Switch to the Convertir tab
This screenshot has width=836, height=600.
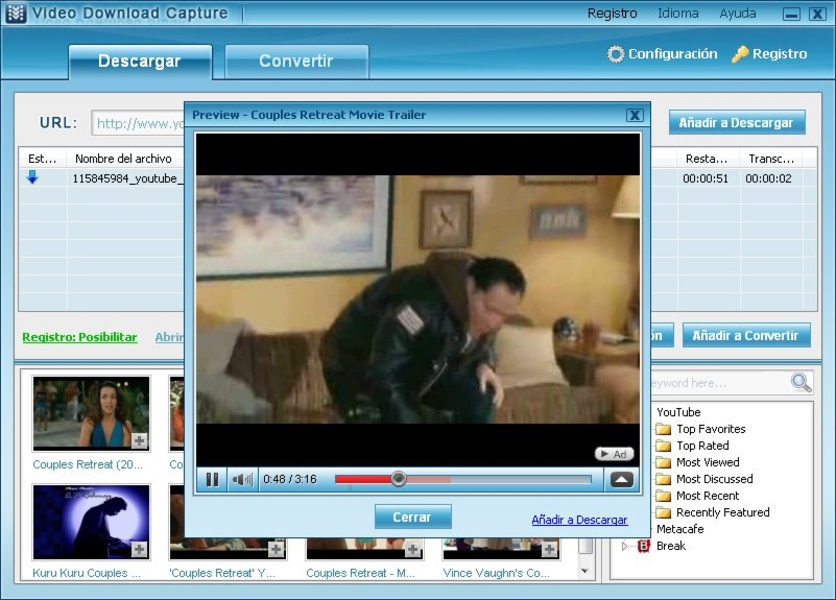coord(296,61)
